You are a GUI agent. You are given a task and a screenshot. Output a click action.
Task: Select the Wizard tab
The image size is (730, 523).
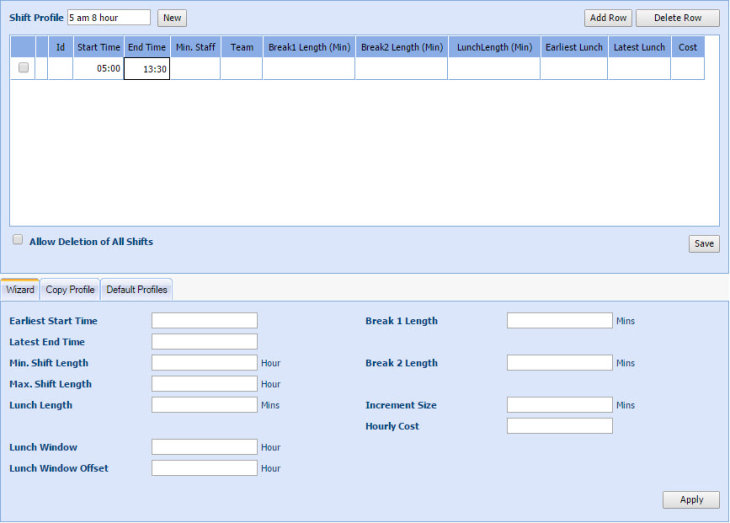20,290
